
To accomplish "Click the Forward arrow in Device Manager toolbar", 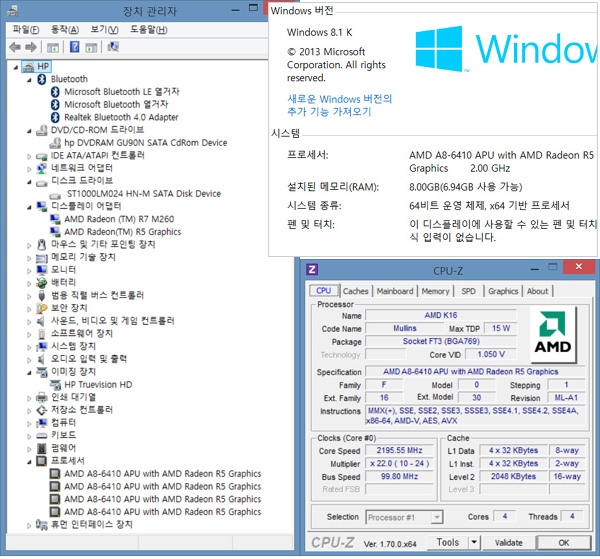I will click(31, 47).
